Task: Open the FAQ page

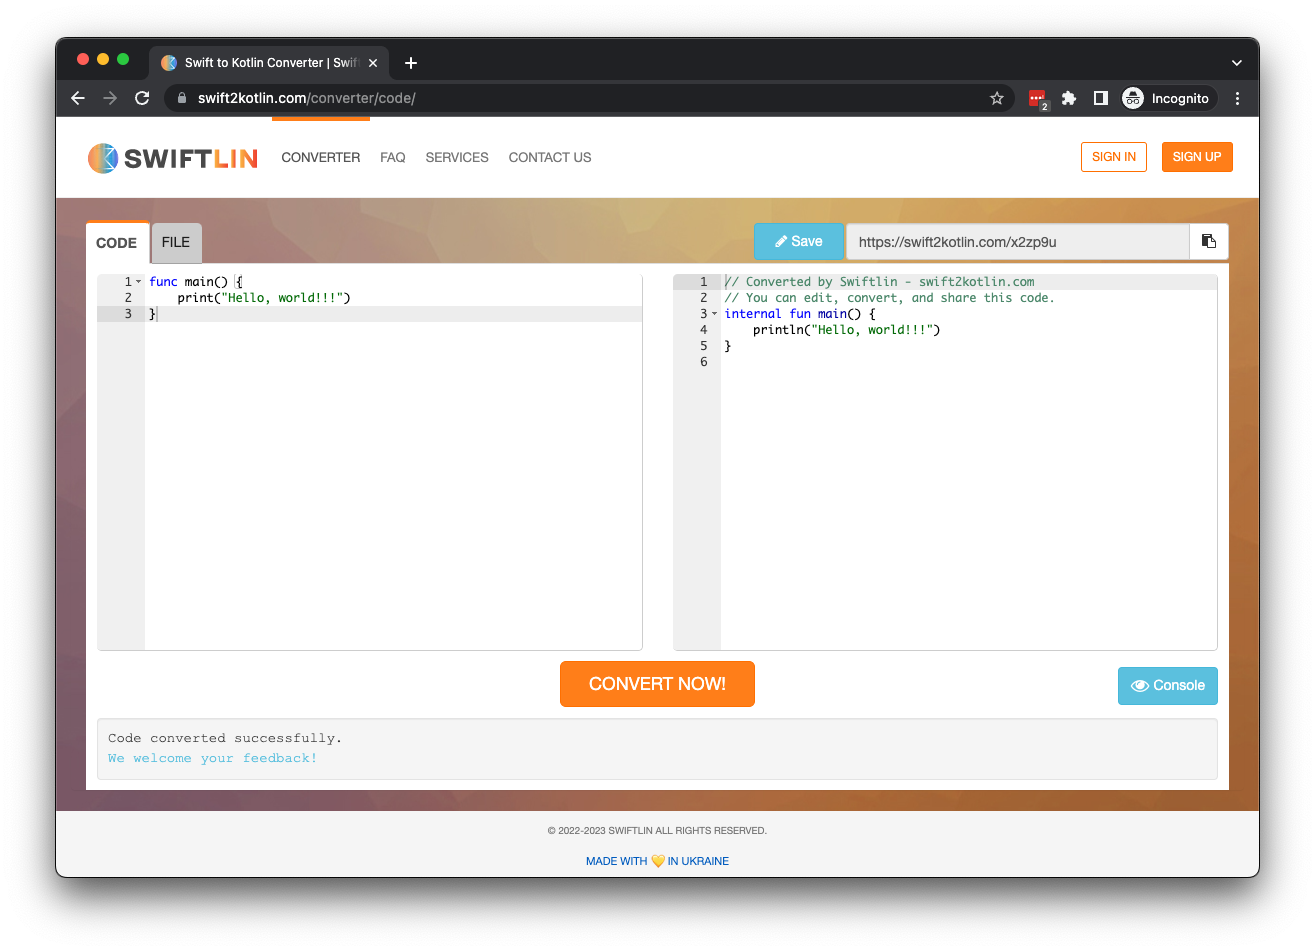Action: 393,157
